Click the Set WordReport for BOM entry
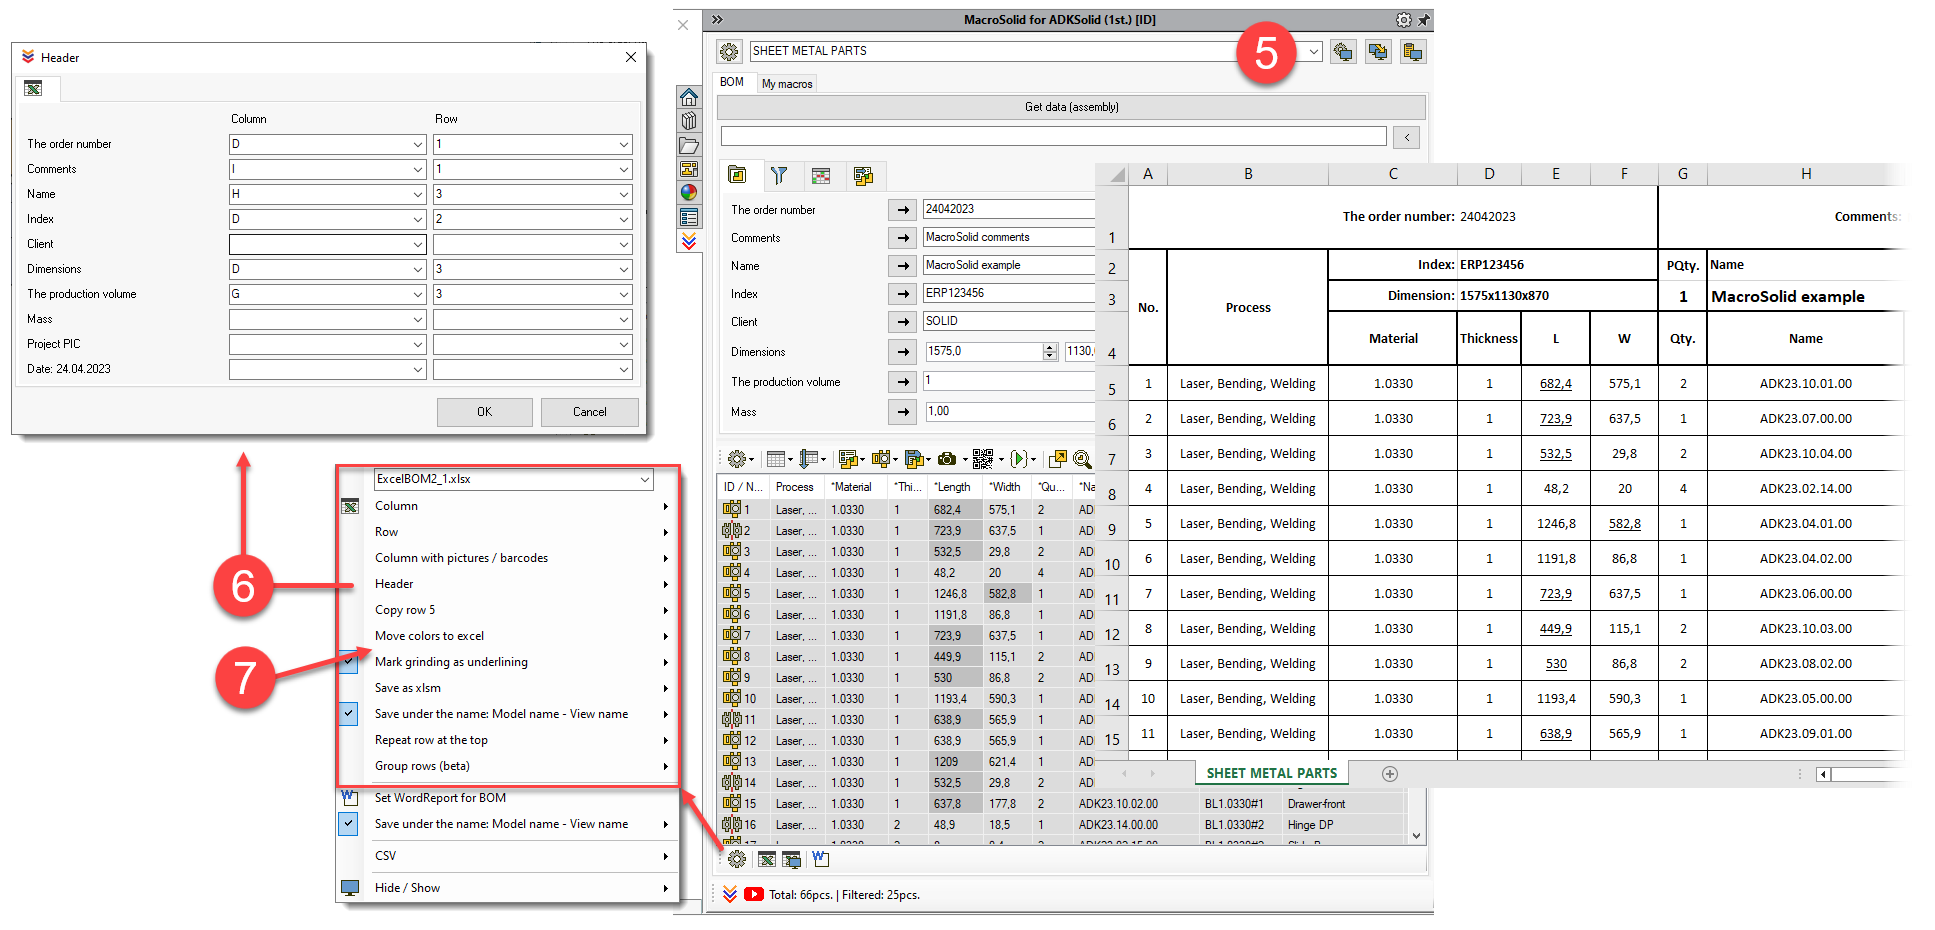 click(x=507, y=798)
